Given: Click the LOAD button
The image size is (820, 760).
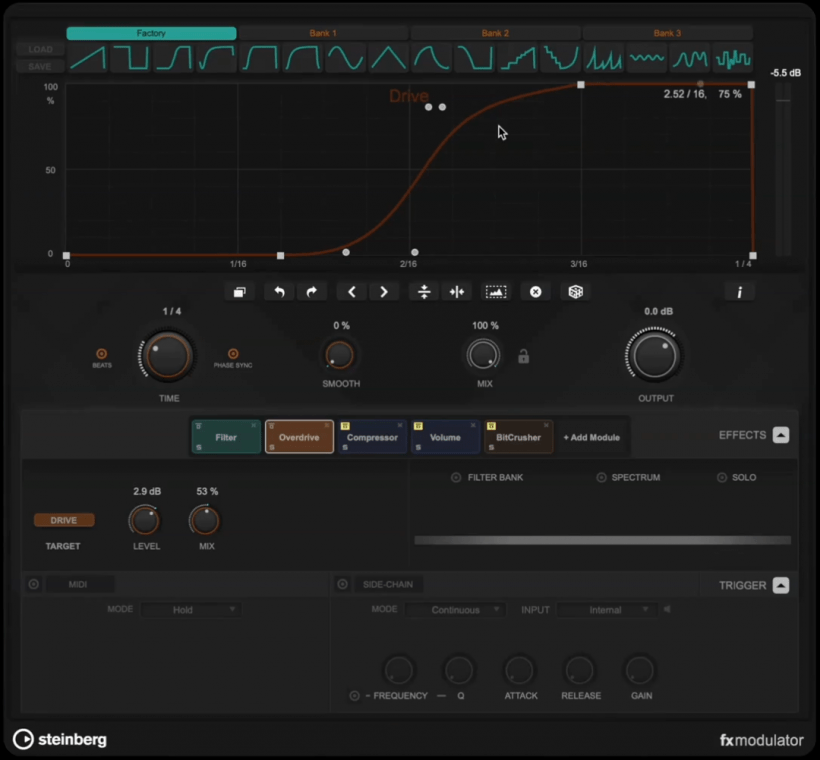Looking at the screenshot, I should (x=40, y=48).
